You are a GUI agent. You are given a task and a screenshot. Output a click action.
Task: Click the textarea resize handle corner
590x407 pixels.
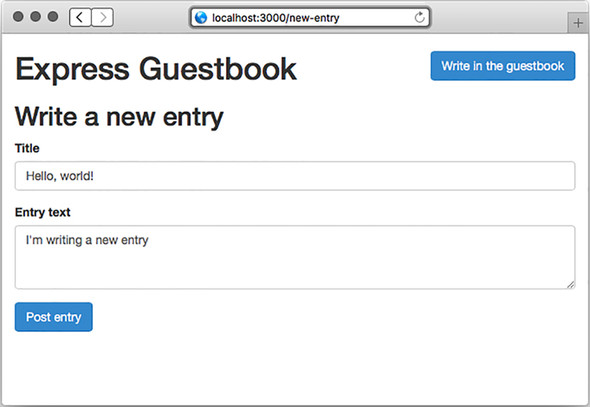pyautogui.click(x=570, y=285)
